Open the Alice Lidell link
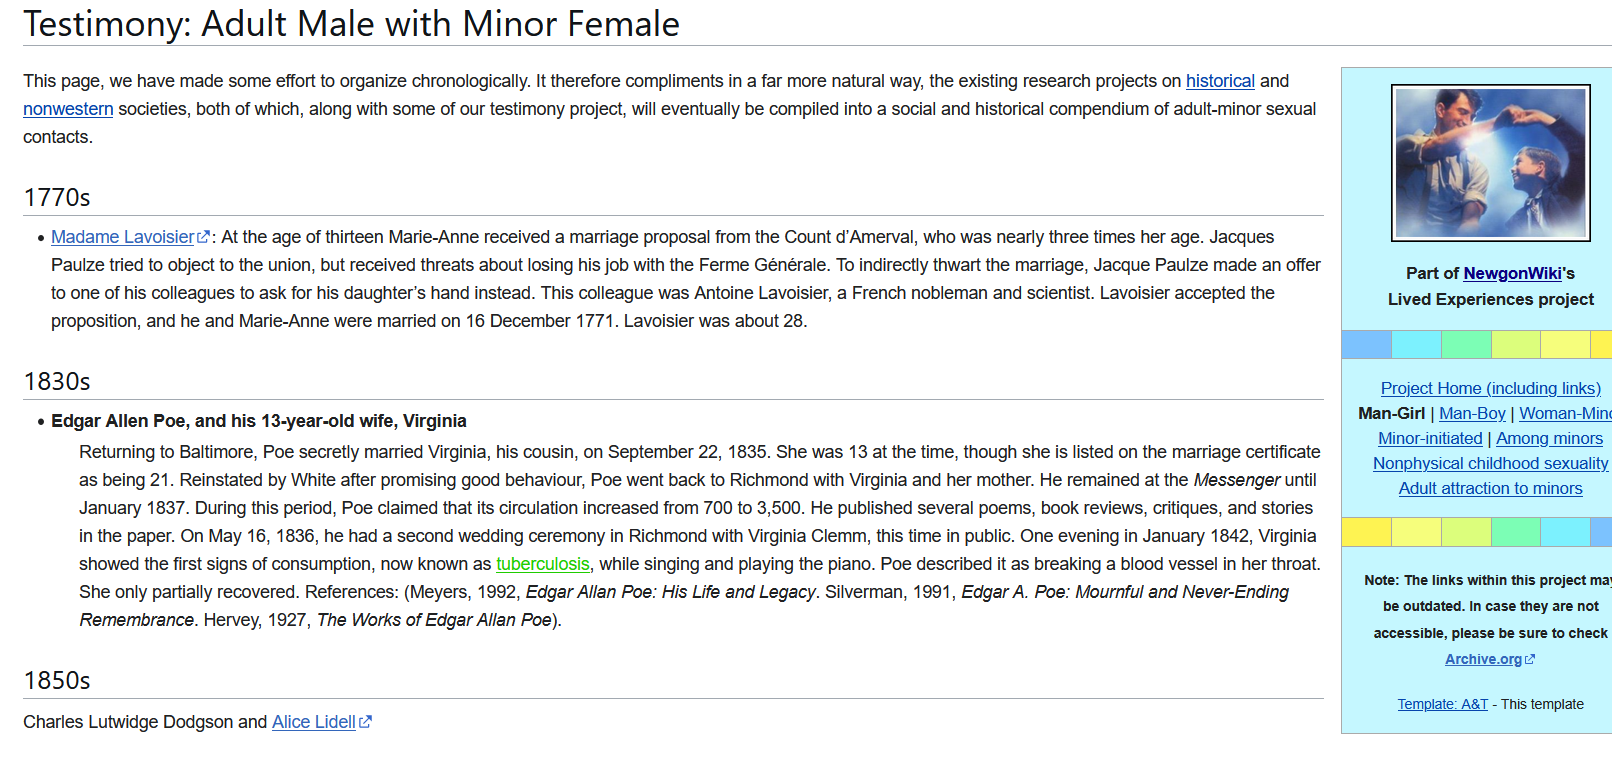The image size is (1612, 759). [314, 722]
